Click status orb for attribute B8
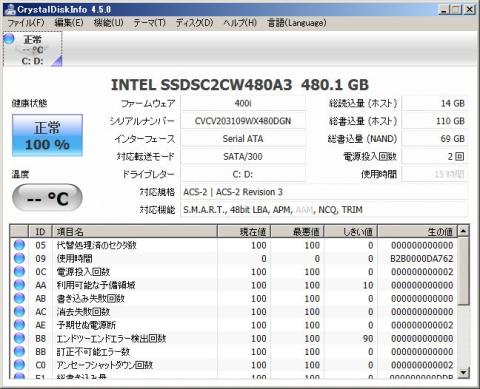 [19, 338]
